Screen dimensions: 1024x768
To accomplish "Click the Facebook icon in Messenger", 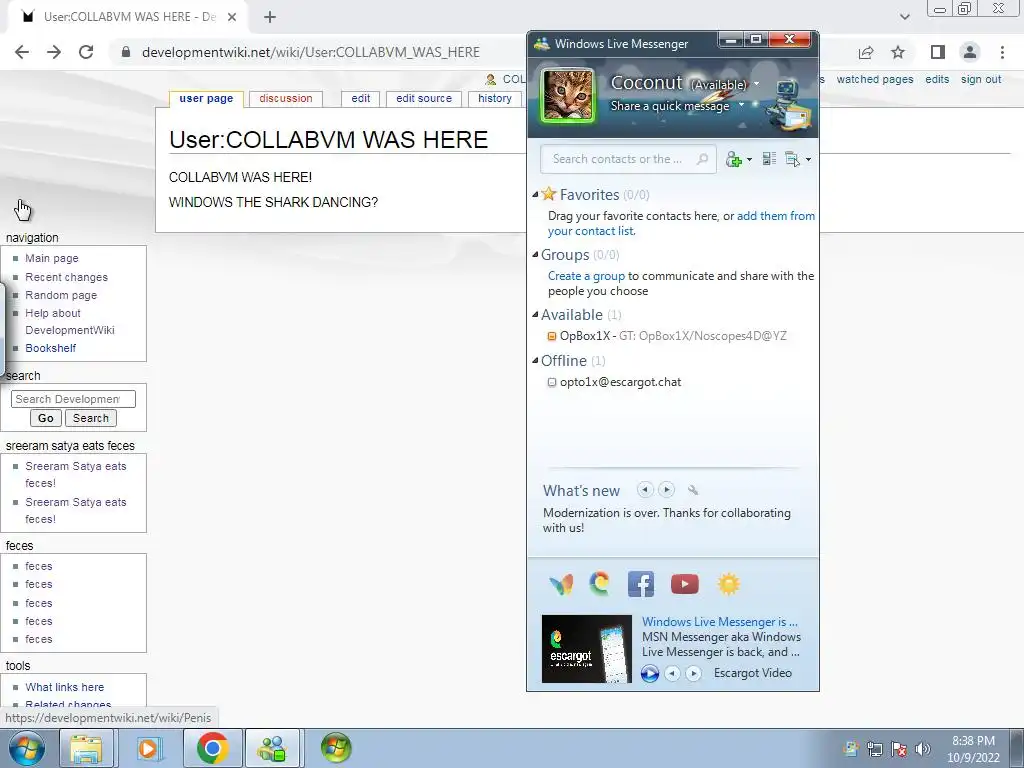I will point(641,584).
